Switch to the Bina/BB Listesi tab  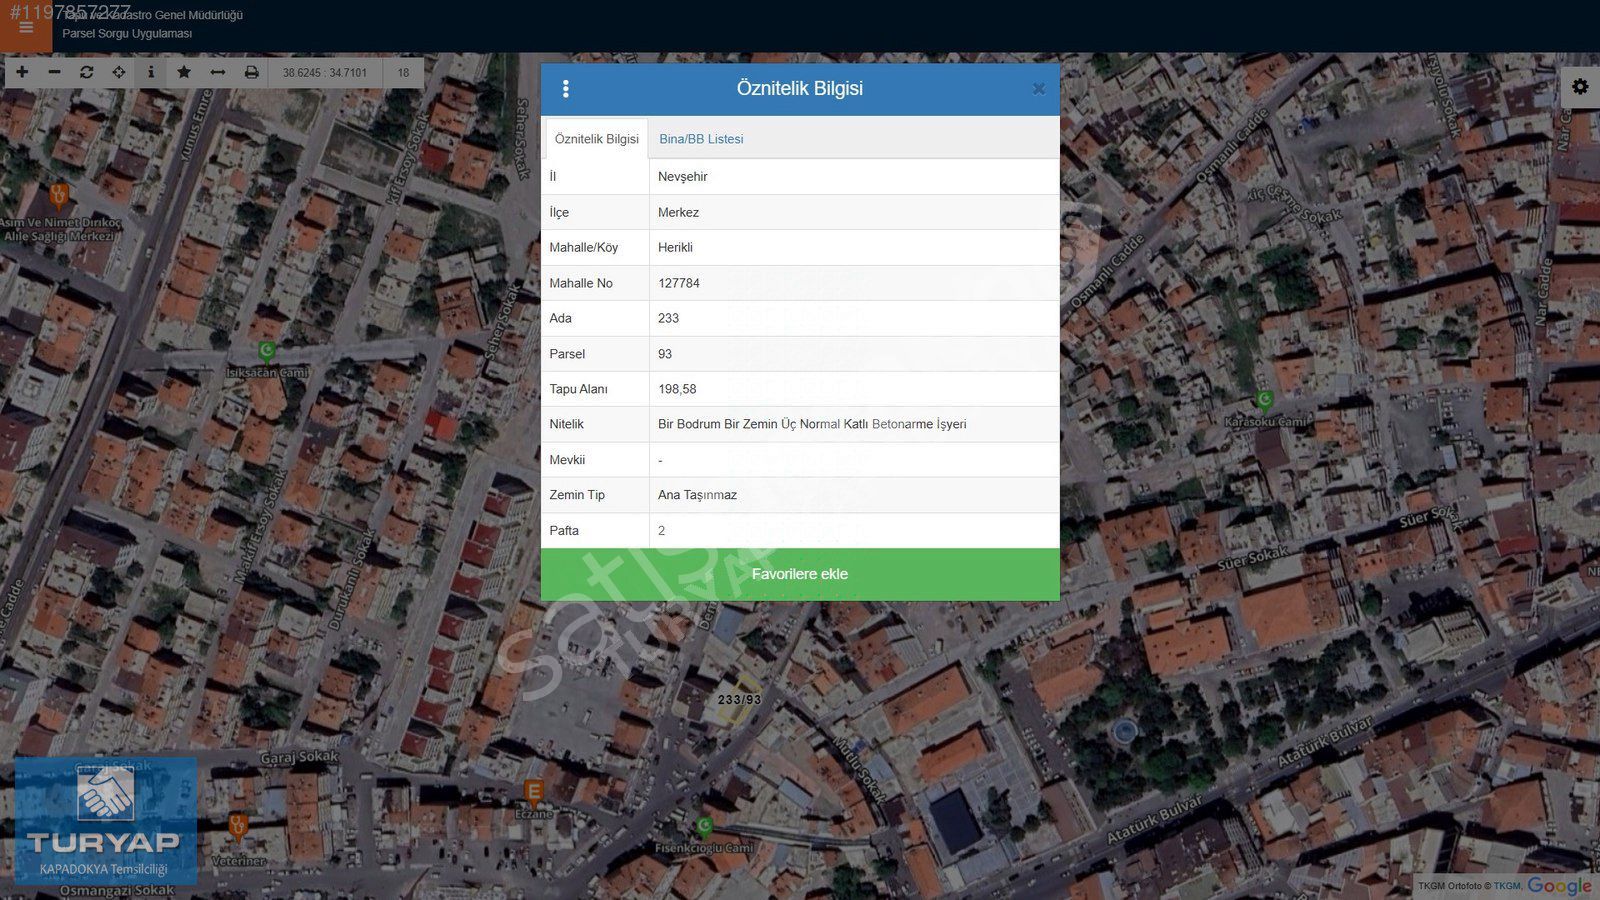(701, 139)
